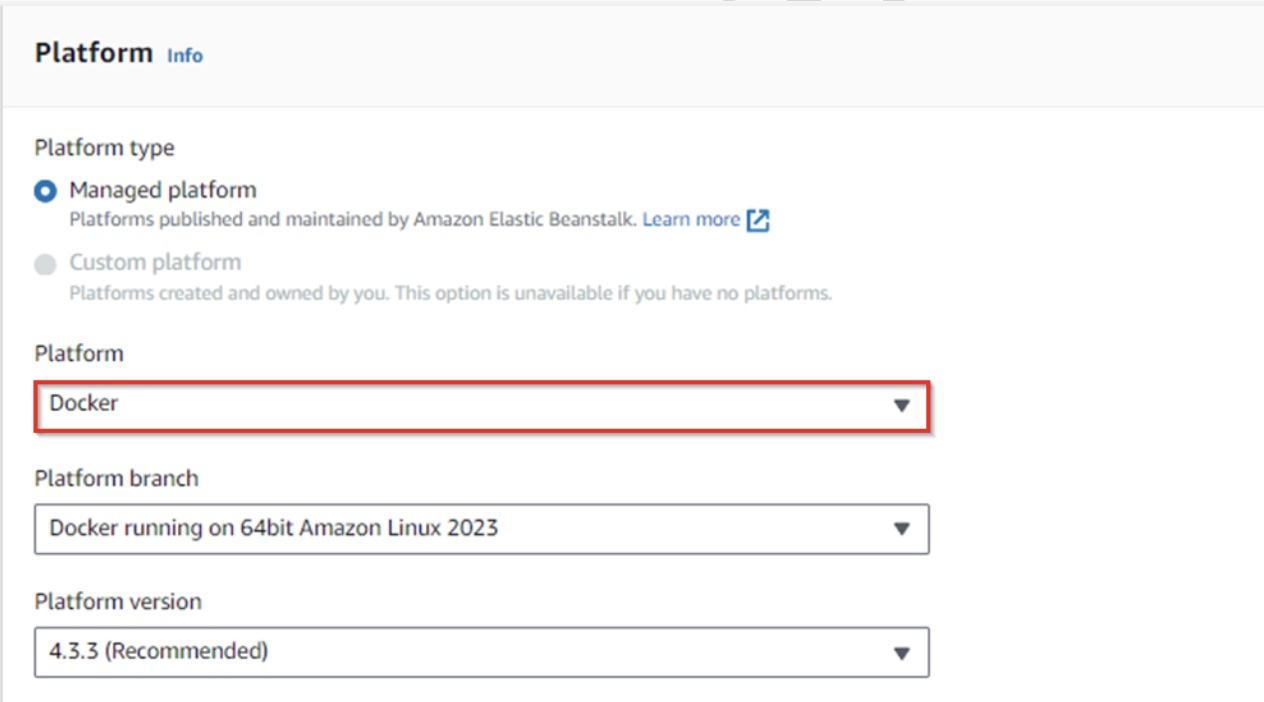The image size is (1264, 702).
Task: Click the arrow icon in Platform version dropdown
Action: point(902,653)
